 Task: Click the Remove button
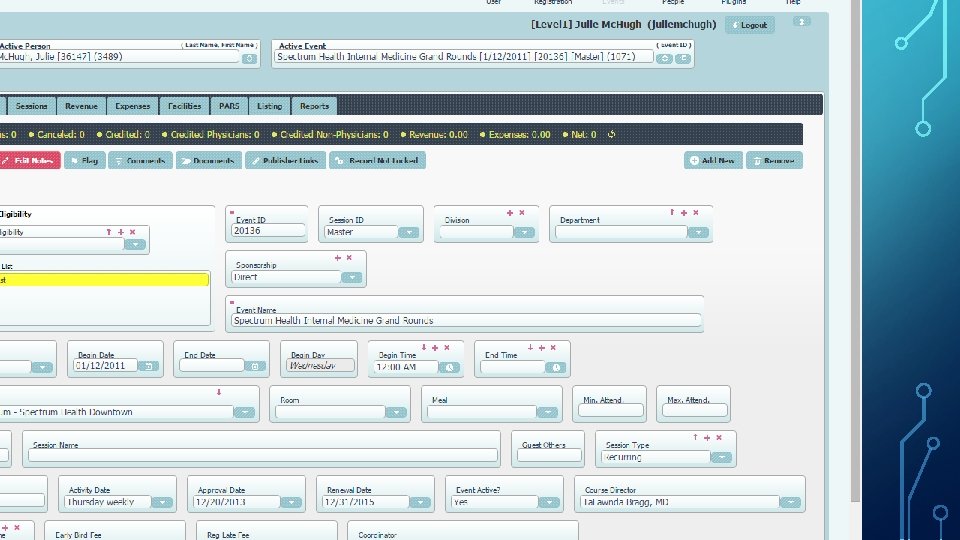774,160
